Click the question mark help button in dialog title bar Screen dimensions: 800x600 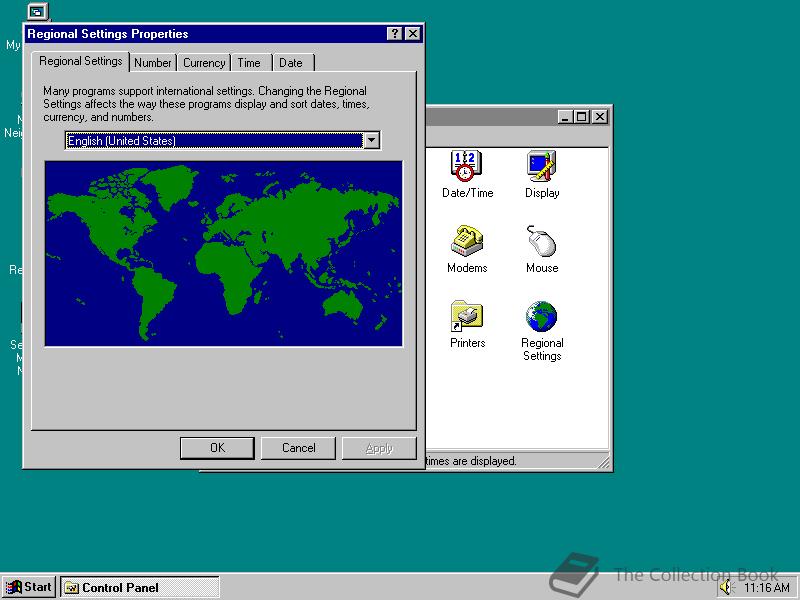pos(394,34)
